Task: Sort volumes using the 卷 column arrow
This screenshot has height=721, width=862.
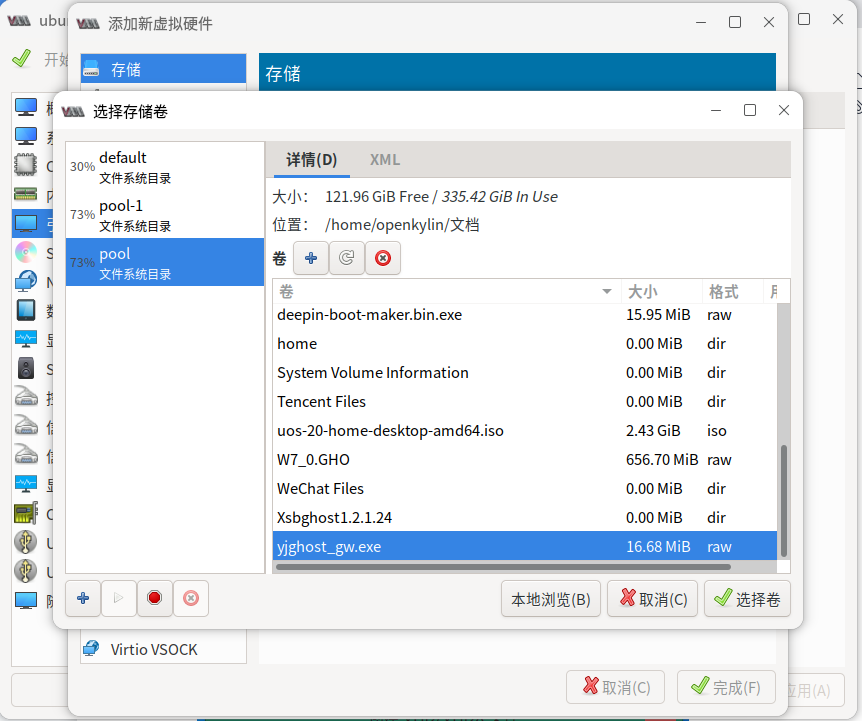Action: click(607, 291)
